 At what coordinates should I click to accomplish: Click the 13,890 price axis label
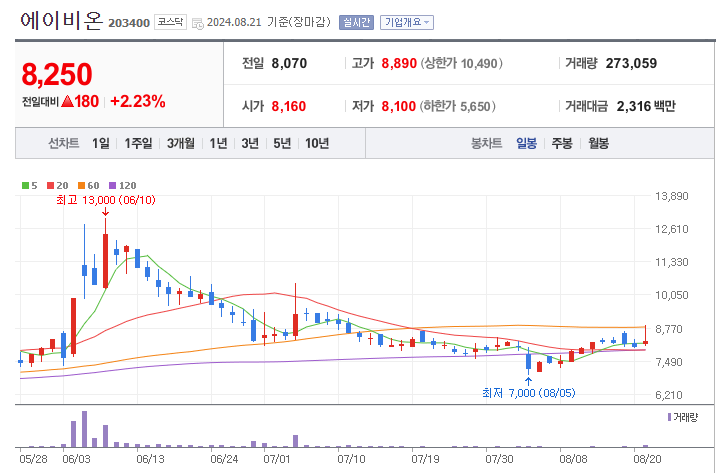coord(671,196)
